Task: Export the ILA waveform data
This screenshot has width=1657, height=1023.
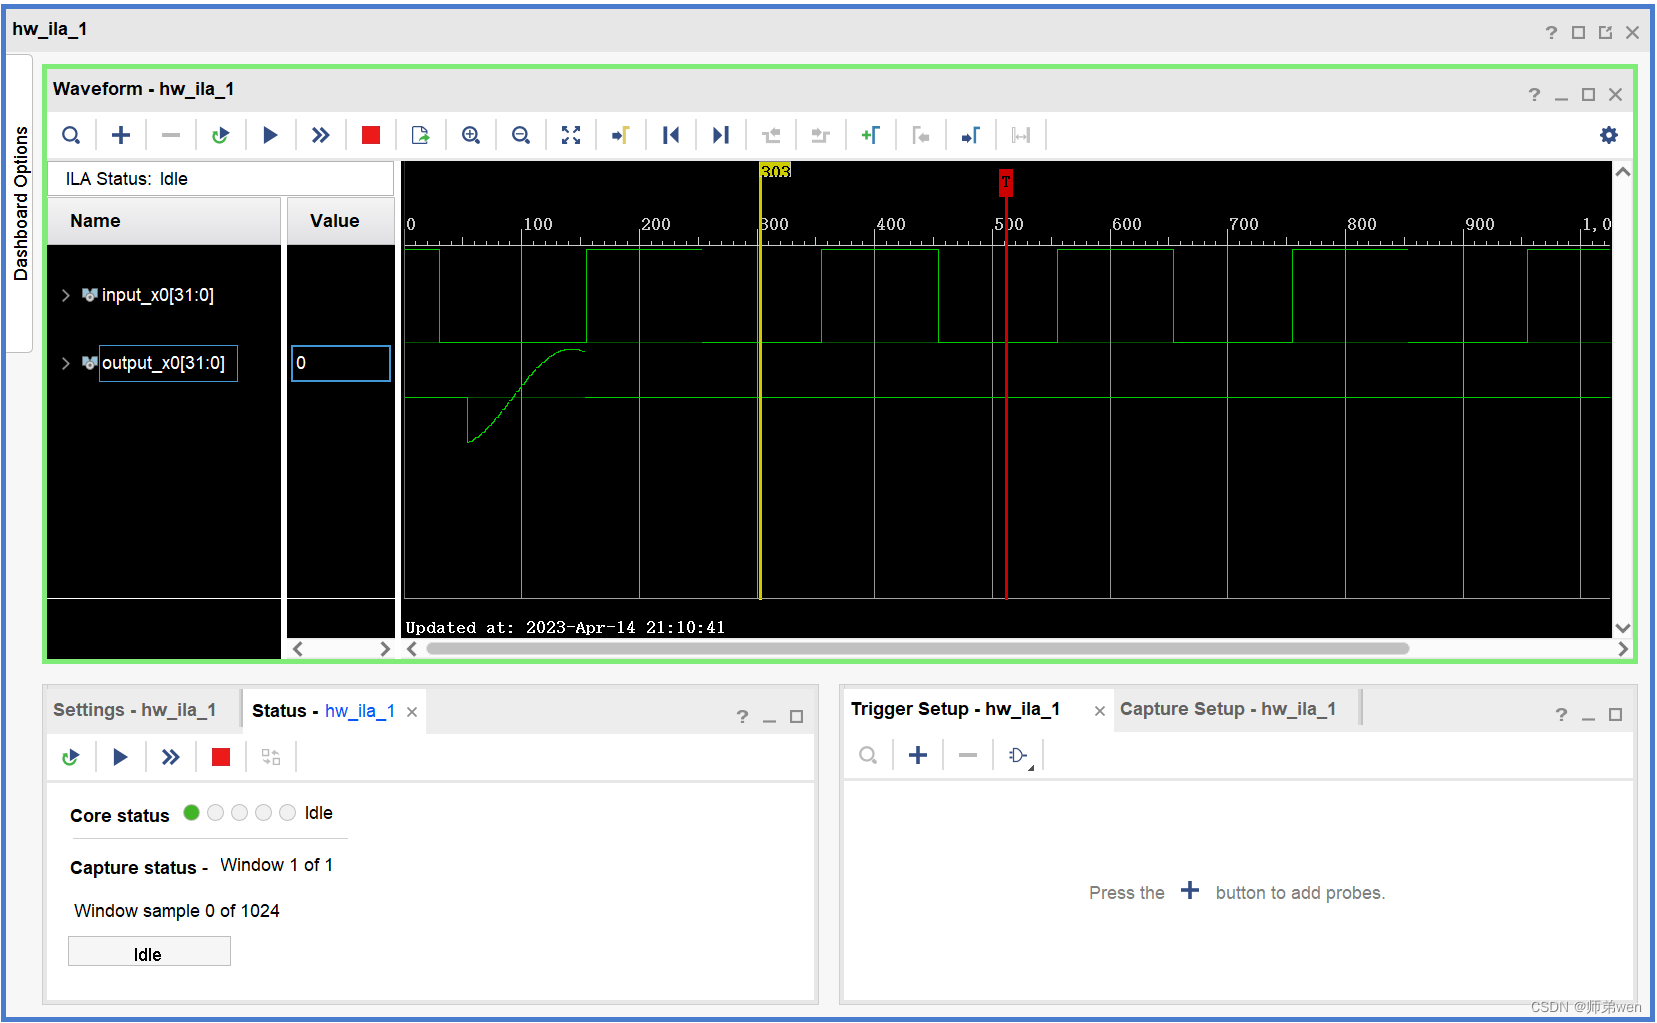Action: click(x=421, y=134)
